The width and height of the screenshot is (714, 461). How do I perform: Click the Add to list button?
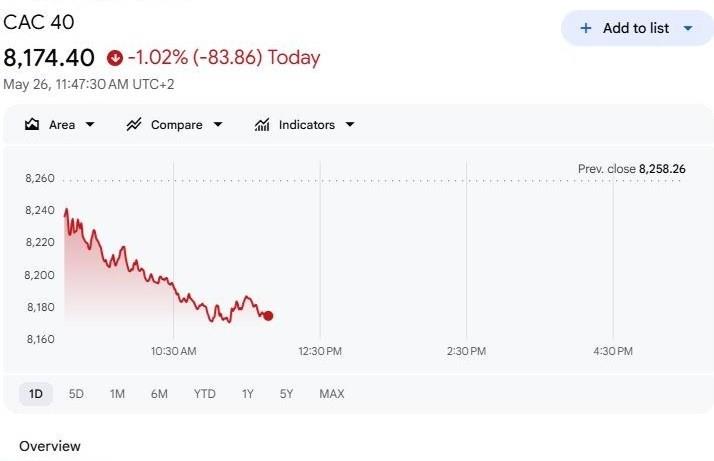(637, 28)
